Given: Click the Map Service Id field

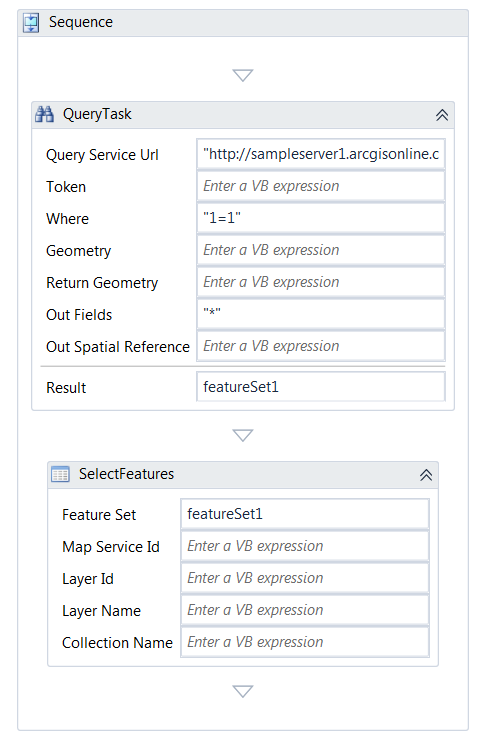Looking at the screenshot, I should pyautogui.click(x=305, y=546).
